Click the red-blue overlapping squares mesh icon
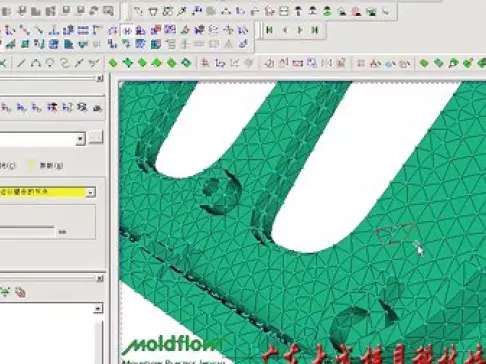Screen dimensions: 486x364 tap(155, 30)
